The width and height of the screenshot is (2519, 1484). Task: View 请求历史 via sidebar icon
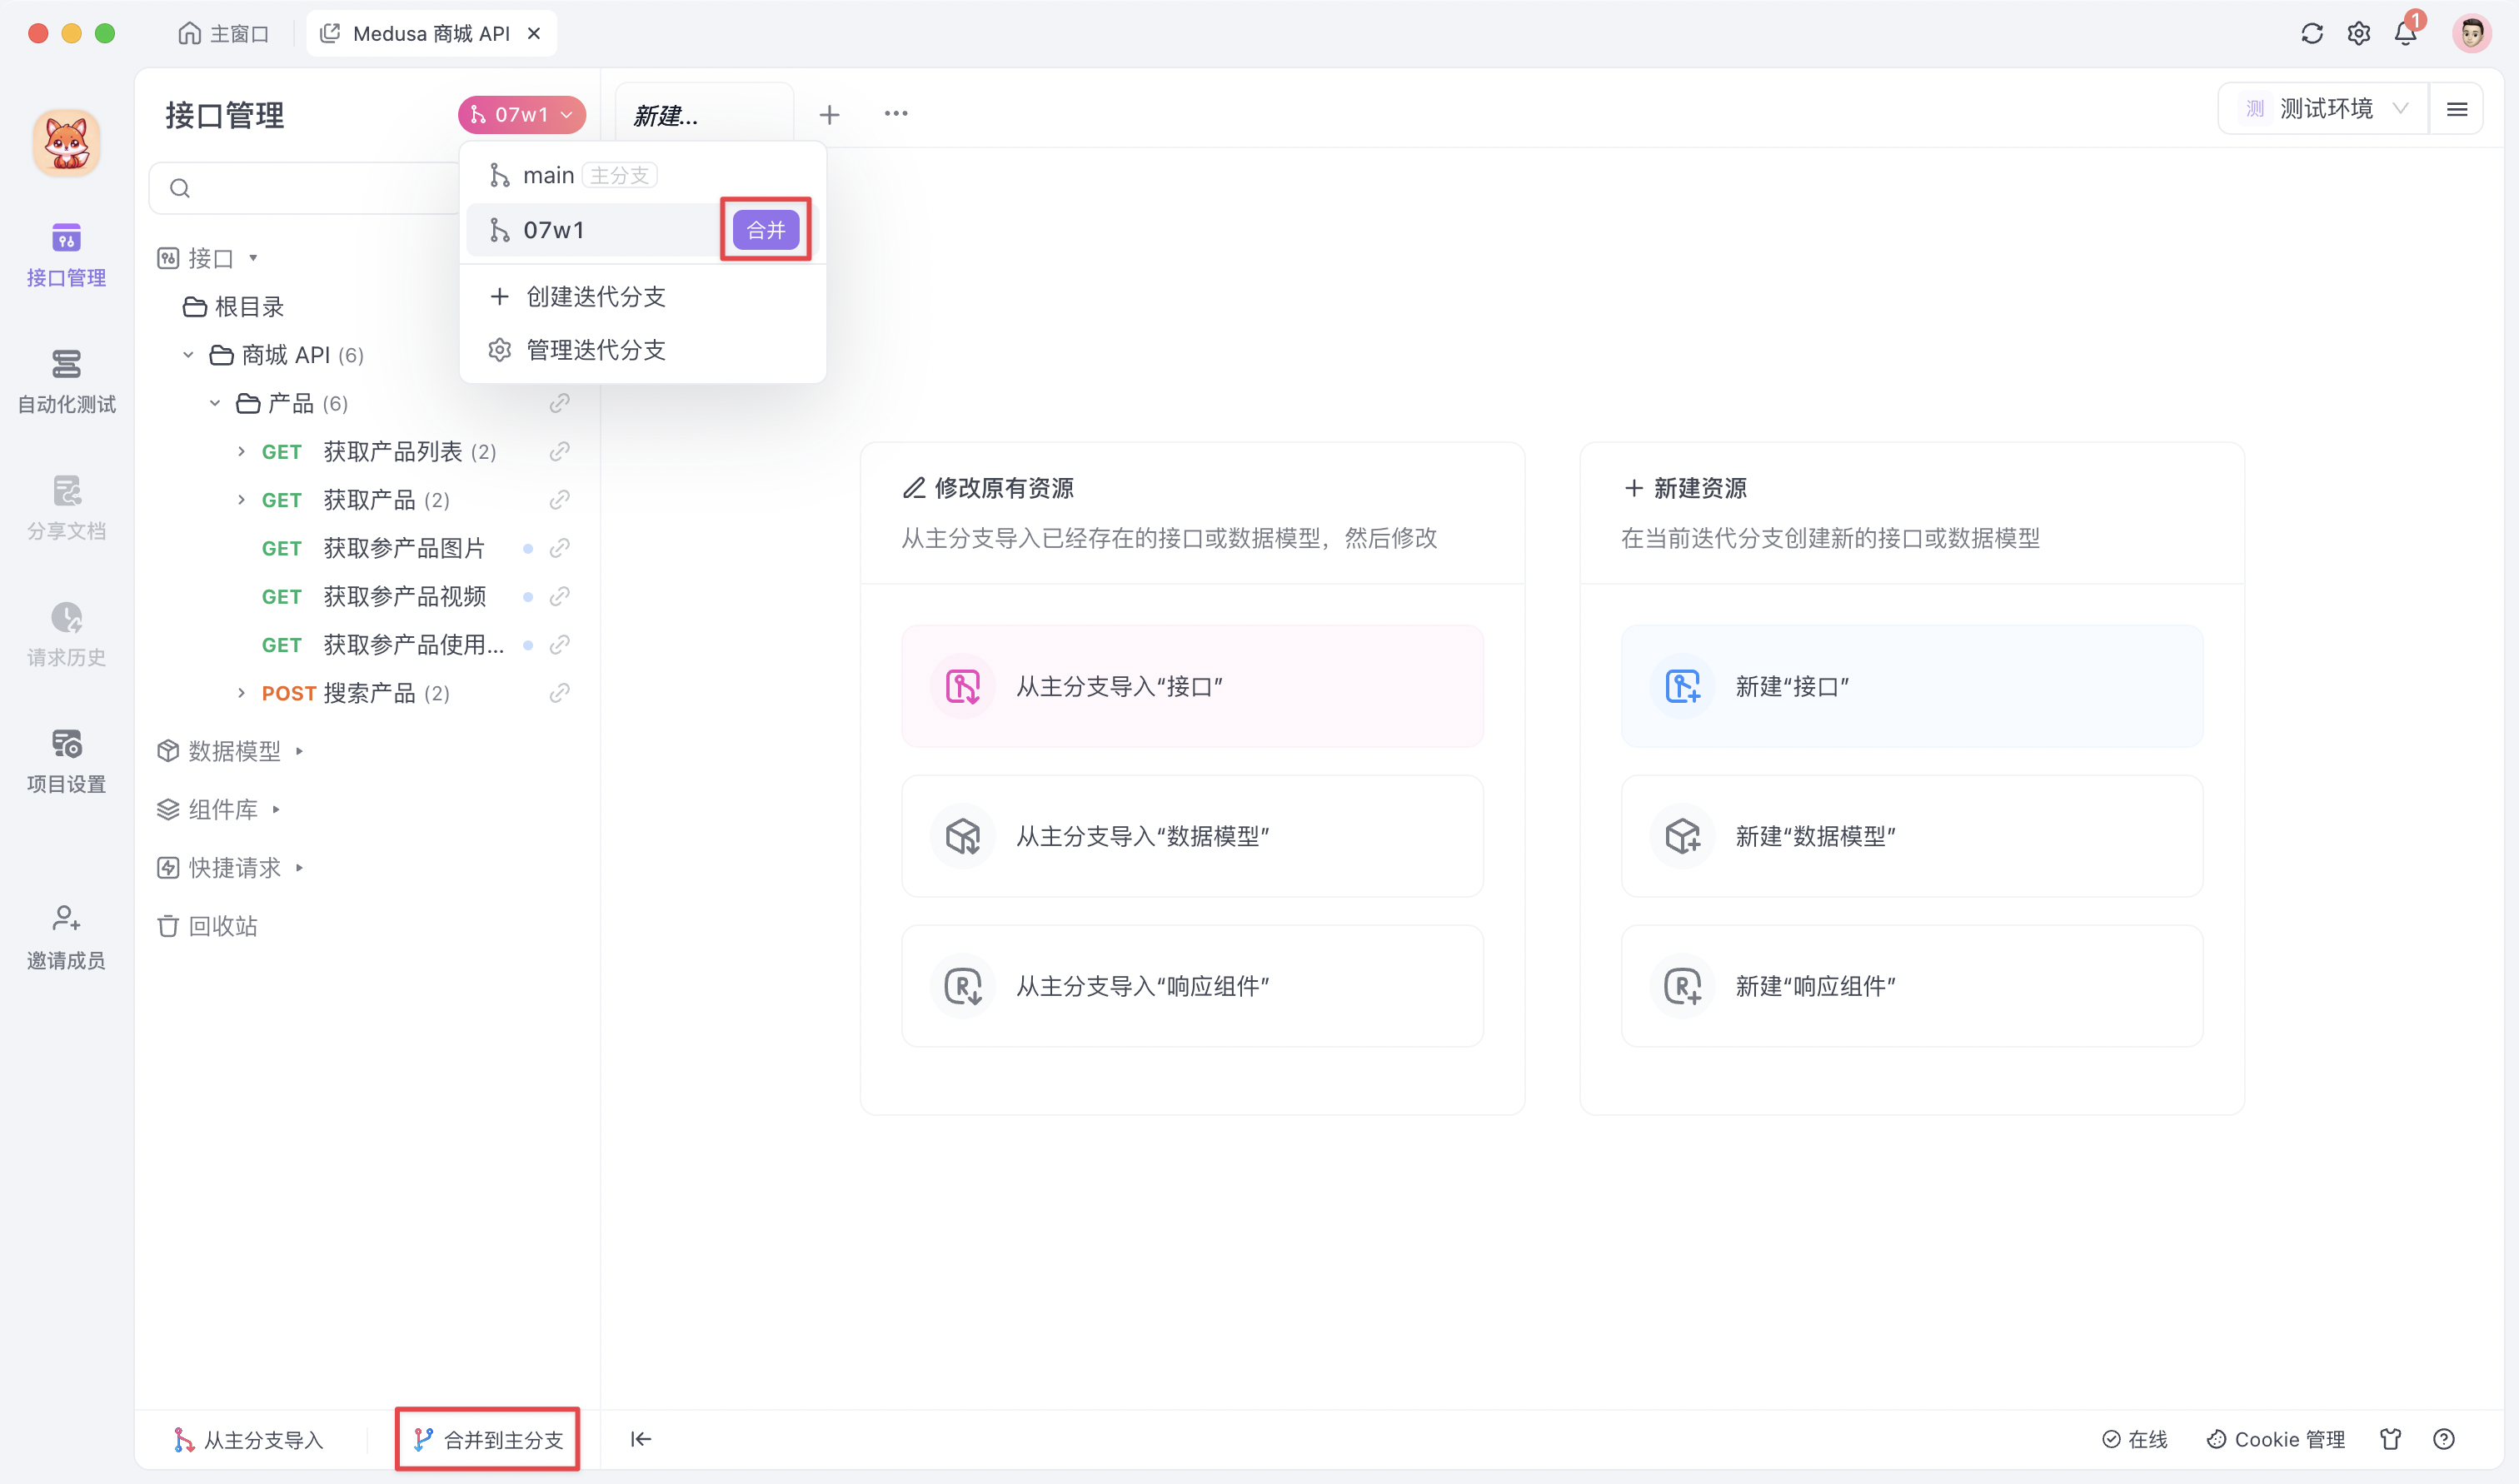65,633
